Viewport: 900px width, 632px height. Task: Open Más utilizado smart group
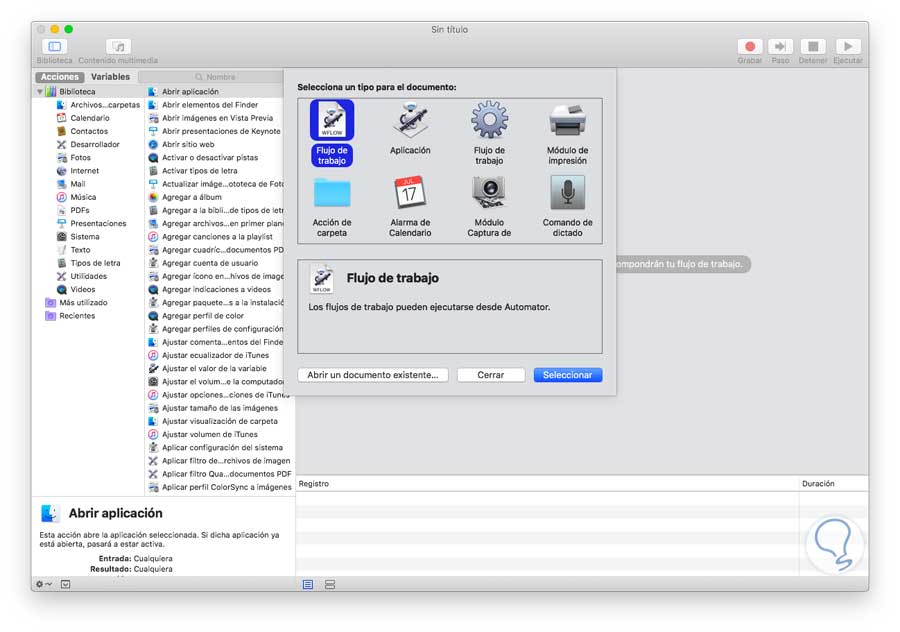coord(76,303)
